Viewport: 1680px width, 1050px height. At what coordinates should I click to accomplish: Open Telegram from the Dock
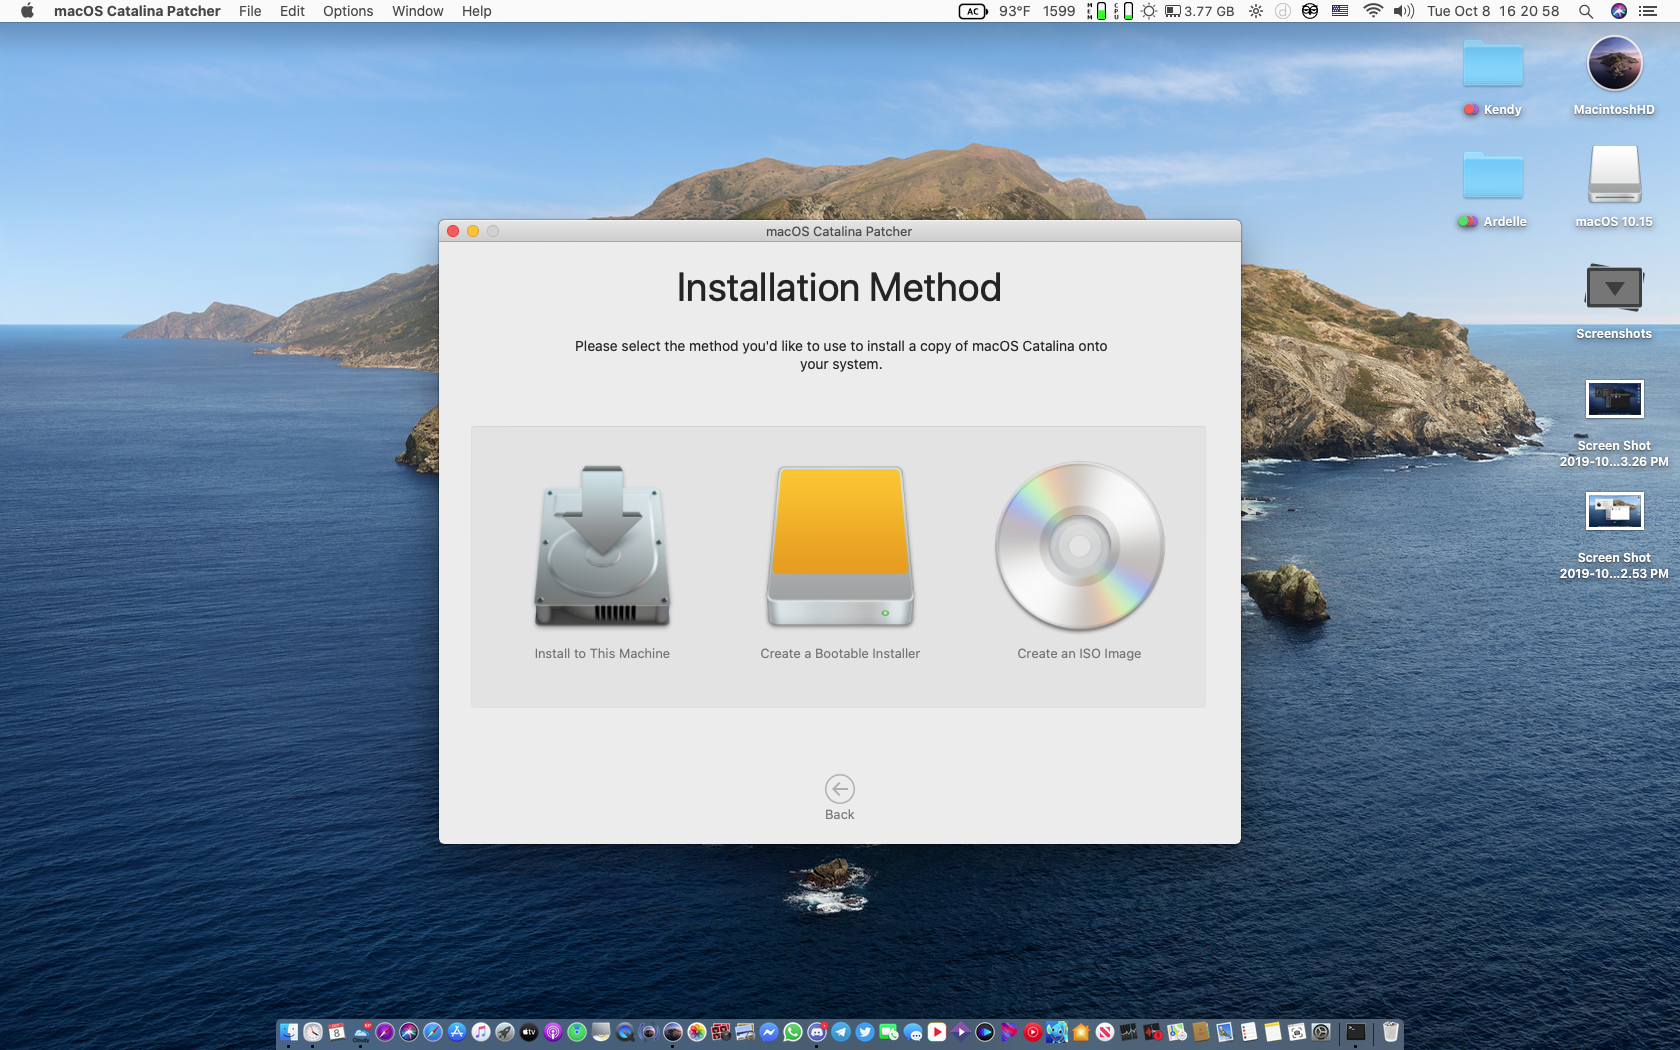841,1032
